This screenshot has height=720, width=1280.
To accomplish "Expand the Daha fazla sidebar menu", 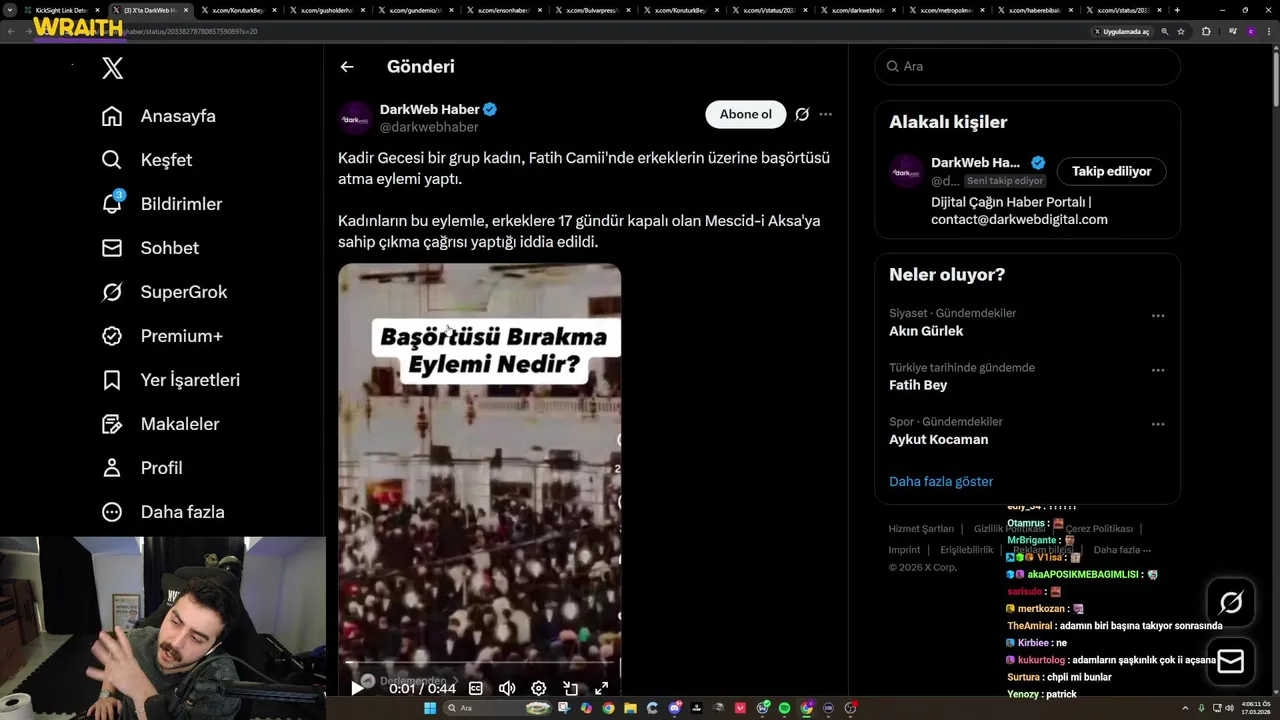I will click(162, 512).
